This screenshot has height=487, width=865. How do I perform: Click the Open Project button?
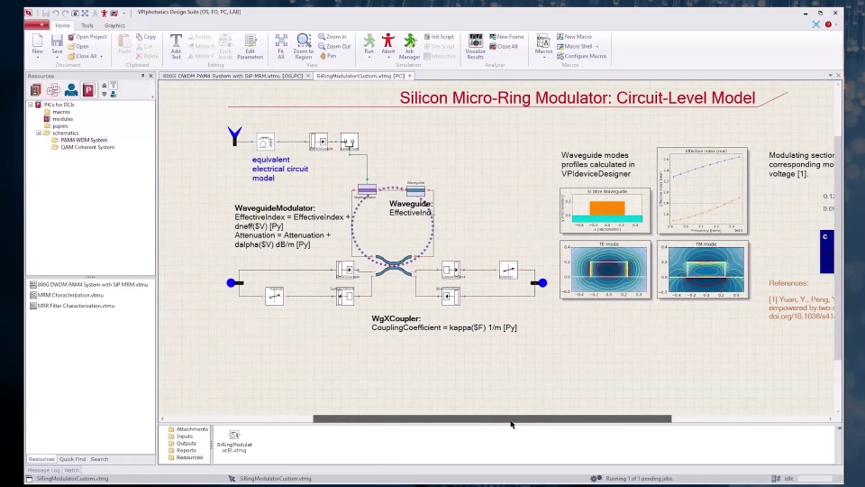pos(90,37)
